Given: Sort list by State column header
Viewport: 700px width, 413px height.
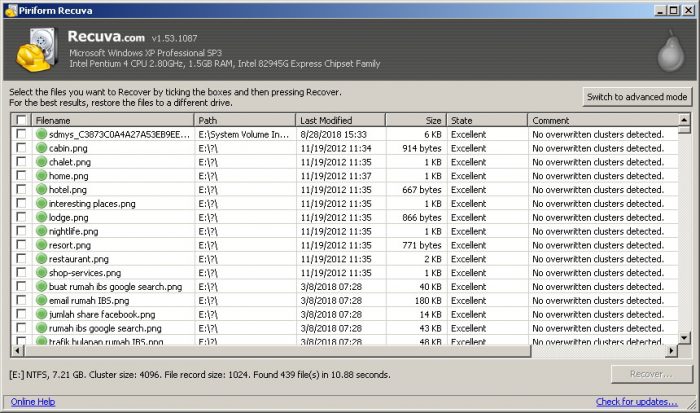Looking at the screenshot, I should point(488,120).
